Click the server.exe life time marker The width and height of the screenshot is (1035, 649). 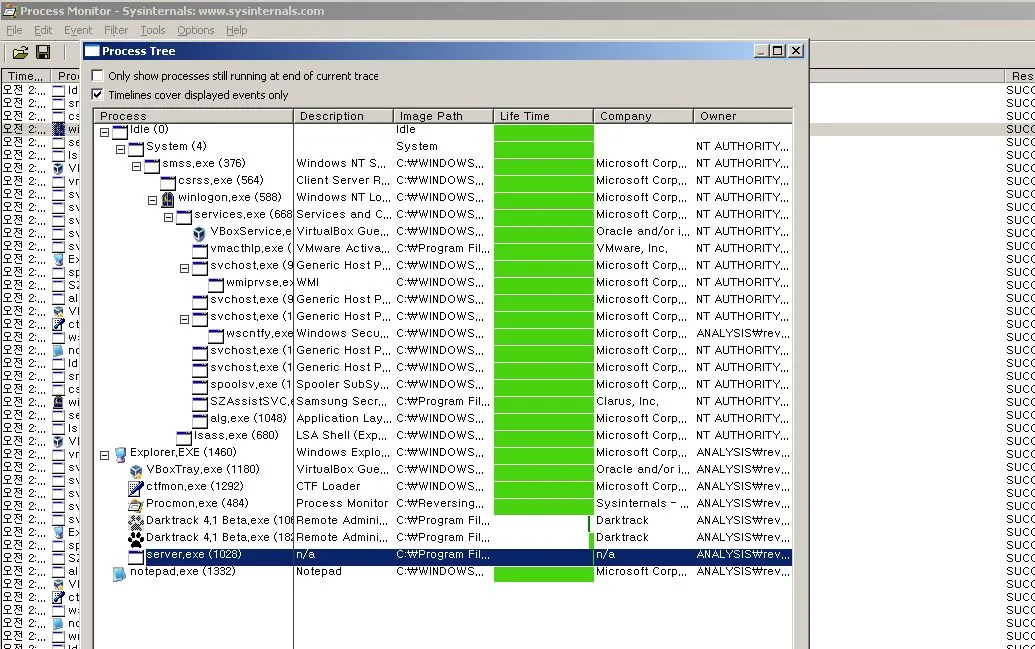(592, 556)
